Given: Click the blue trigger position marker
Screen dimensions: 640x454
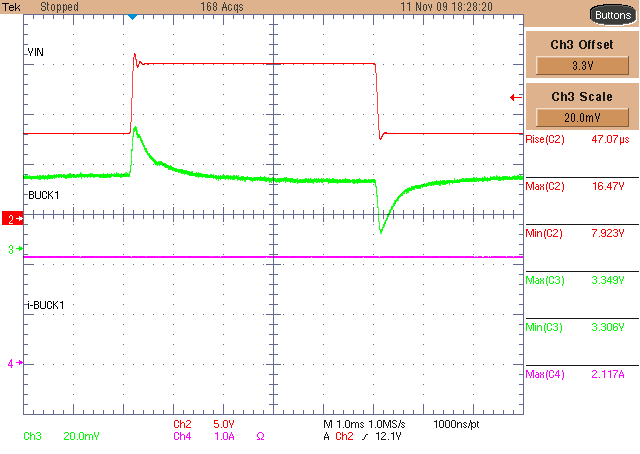Looking at the screenshot, I should (132, 17).
